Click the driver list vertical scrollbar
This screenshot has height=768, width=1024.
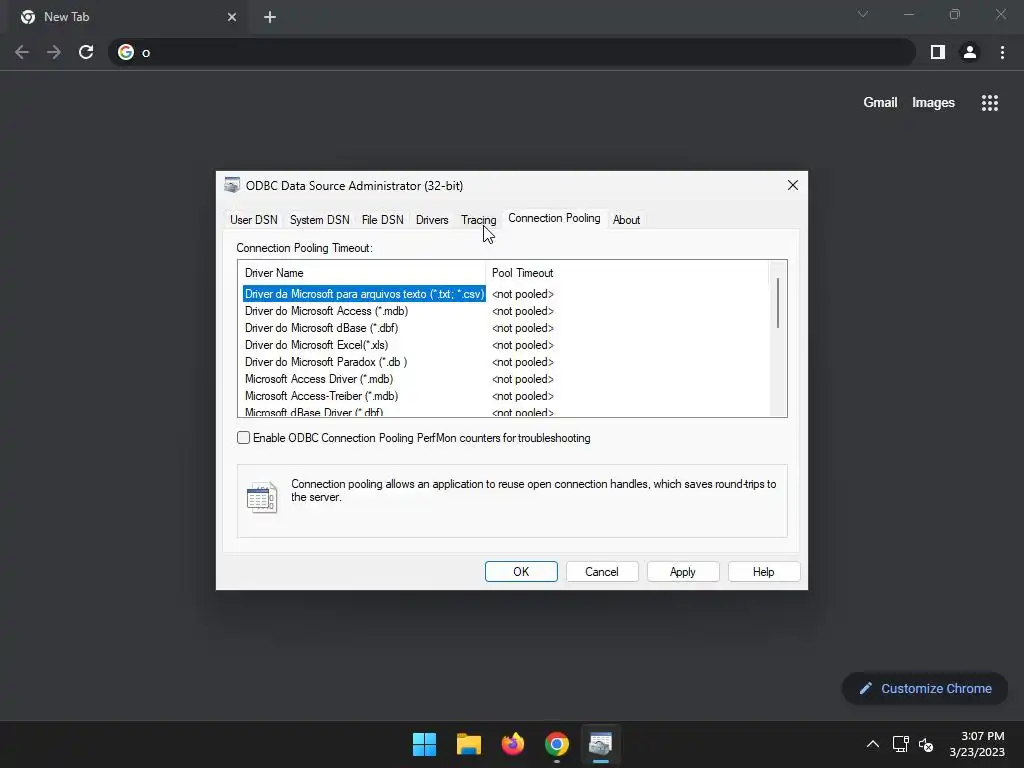point(778,303)
